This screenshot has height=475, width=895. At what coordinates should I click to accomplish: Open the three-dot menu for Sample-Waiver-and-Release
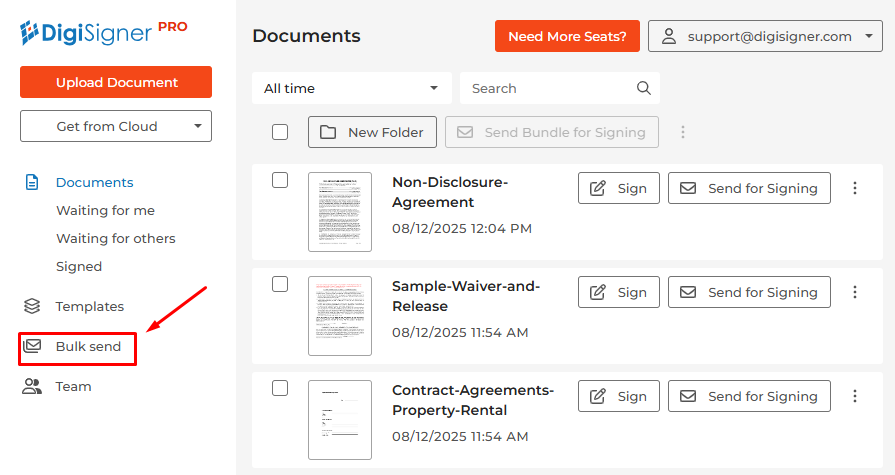click(854, 292)
